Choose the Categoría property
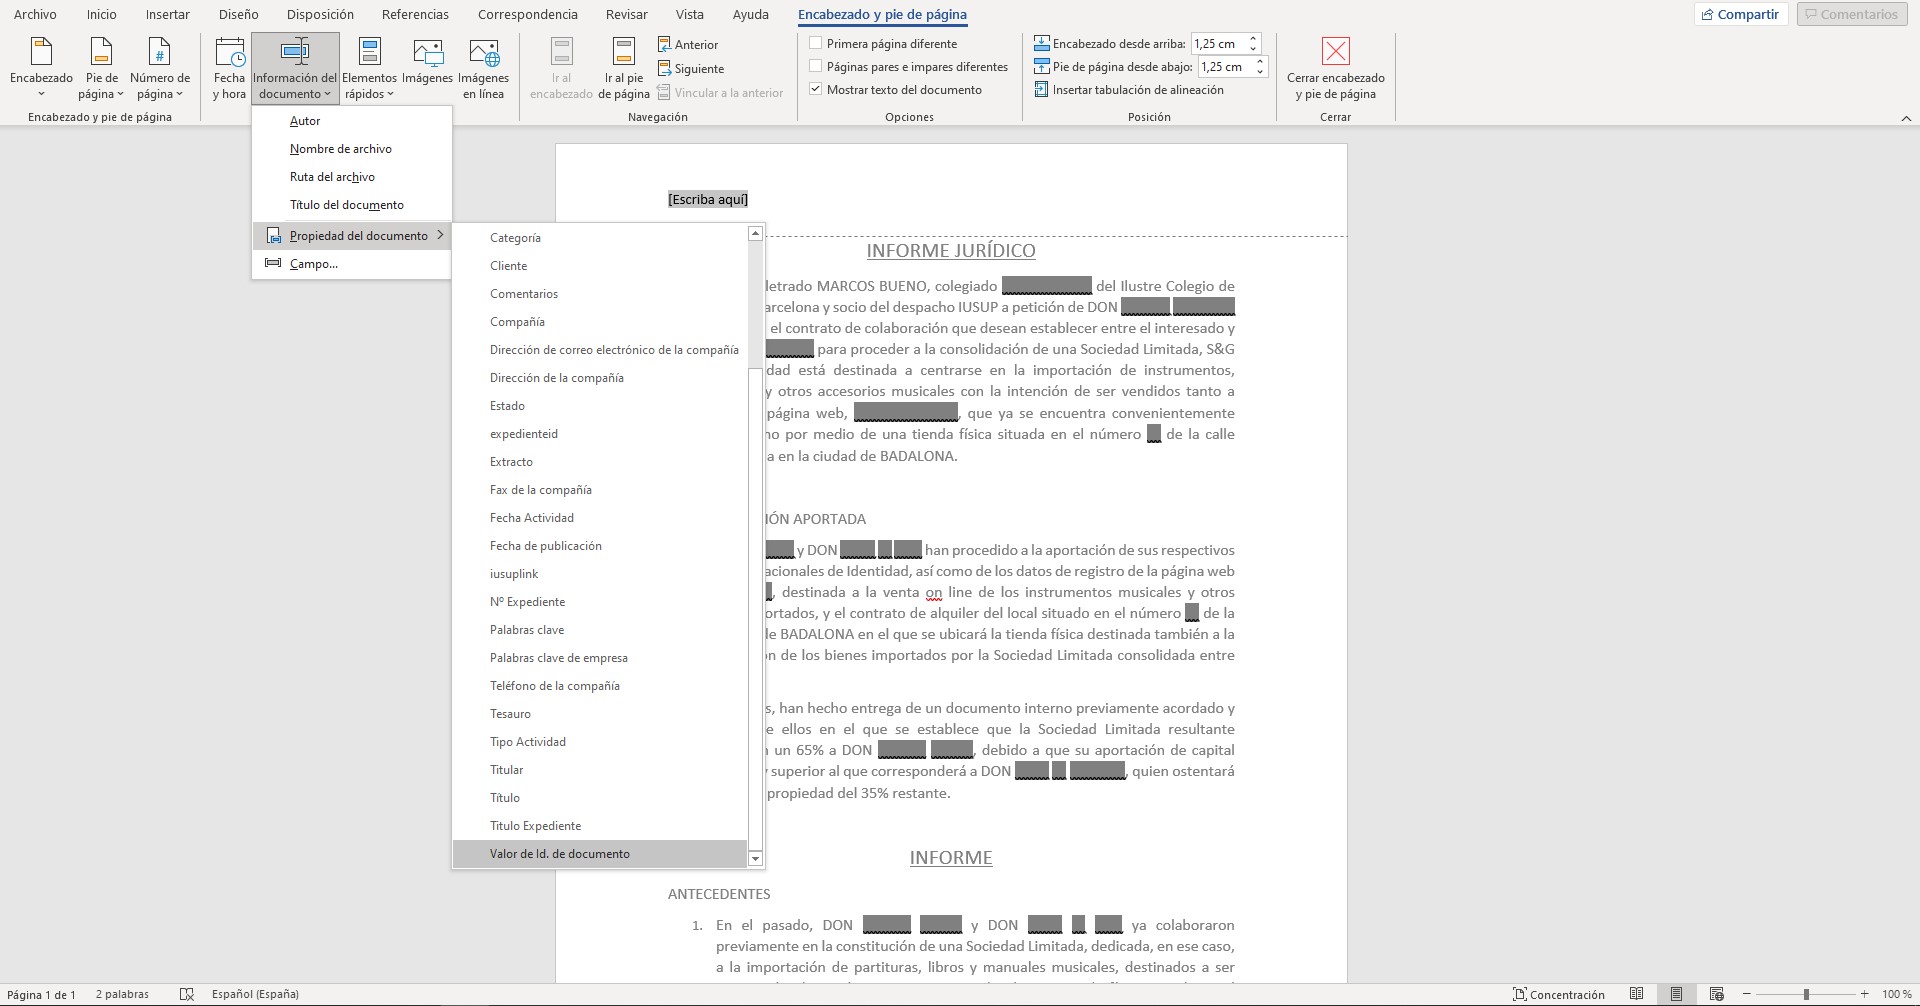 [x=600, y=238]
